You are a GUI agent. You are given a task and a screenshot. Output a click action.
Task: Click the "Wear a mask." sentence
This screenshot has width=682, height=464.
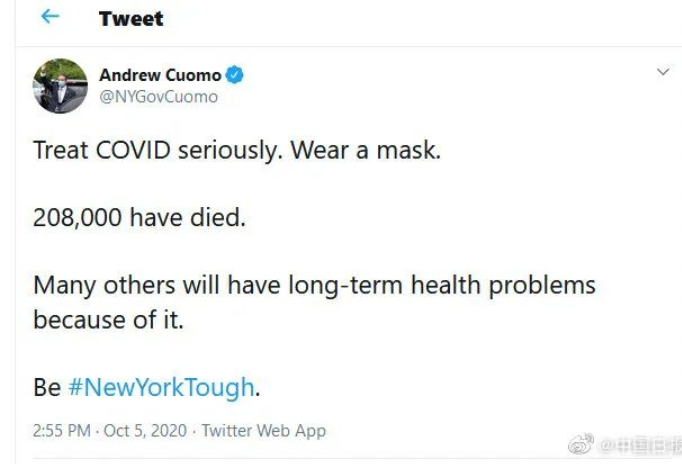pyautogui.click(x=366, y=150)
